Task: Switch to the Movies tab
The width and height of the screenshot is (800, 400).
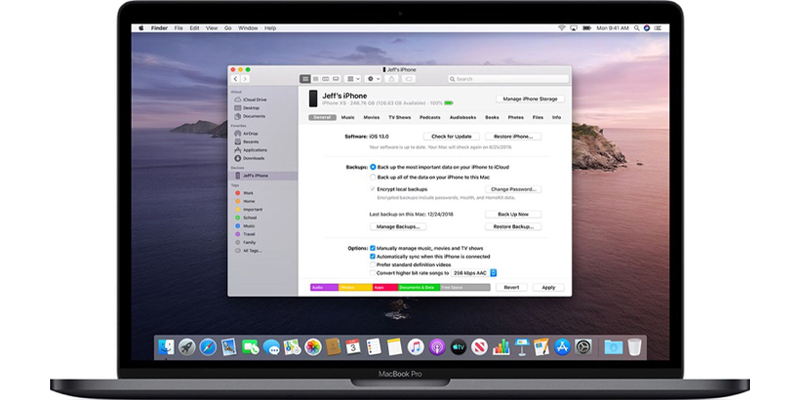Action: pos(371,117)
